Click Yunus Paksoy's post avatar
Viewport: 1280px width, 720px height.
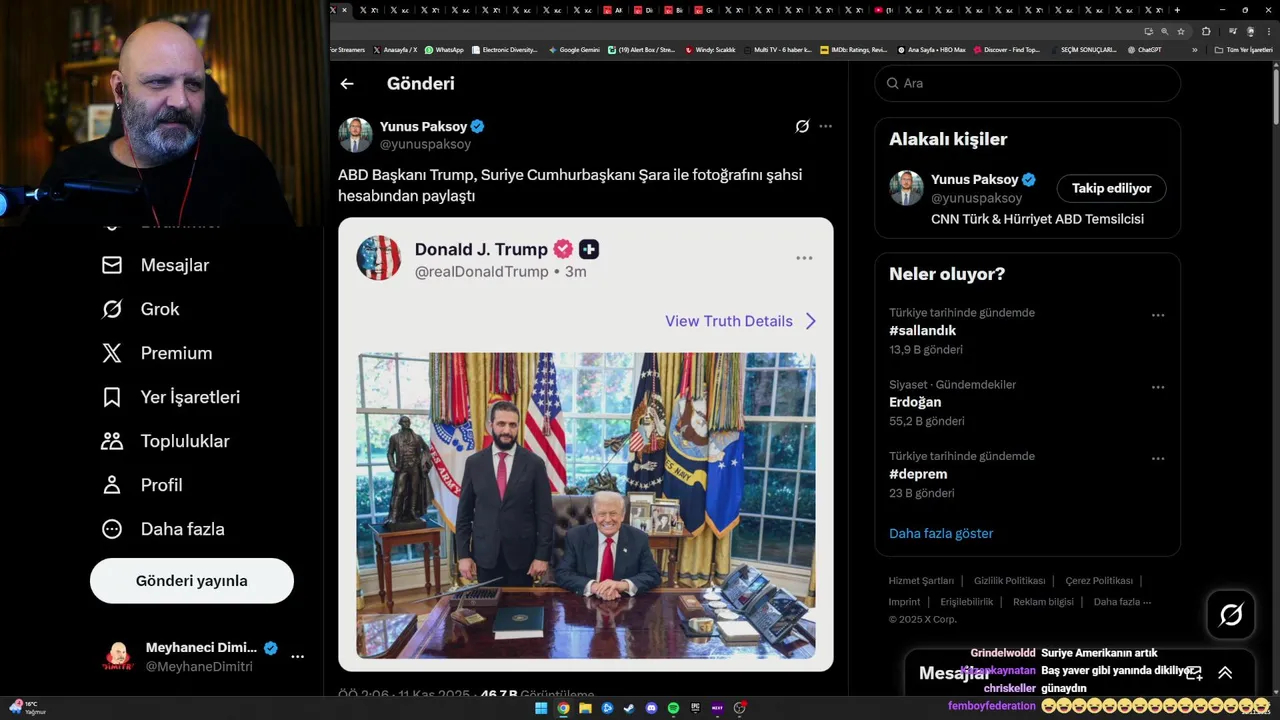click(x=355, y=135)
